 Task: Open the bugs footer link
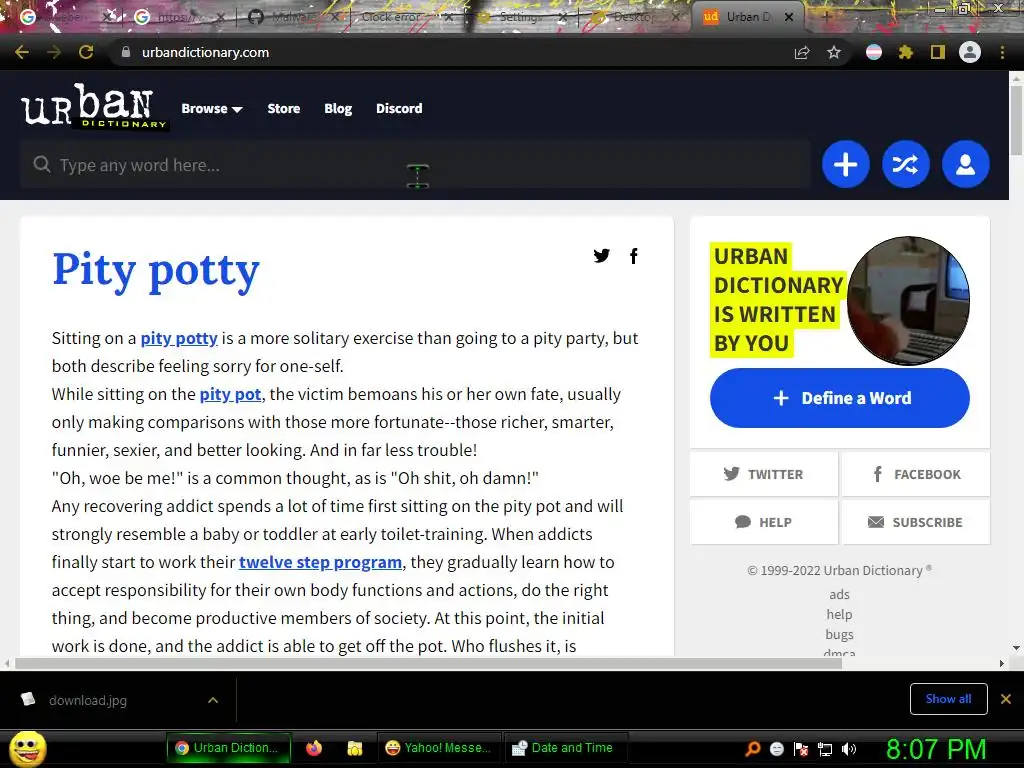pos(839,634)
